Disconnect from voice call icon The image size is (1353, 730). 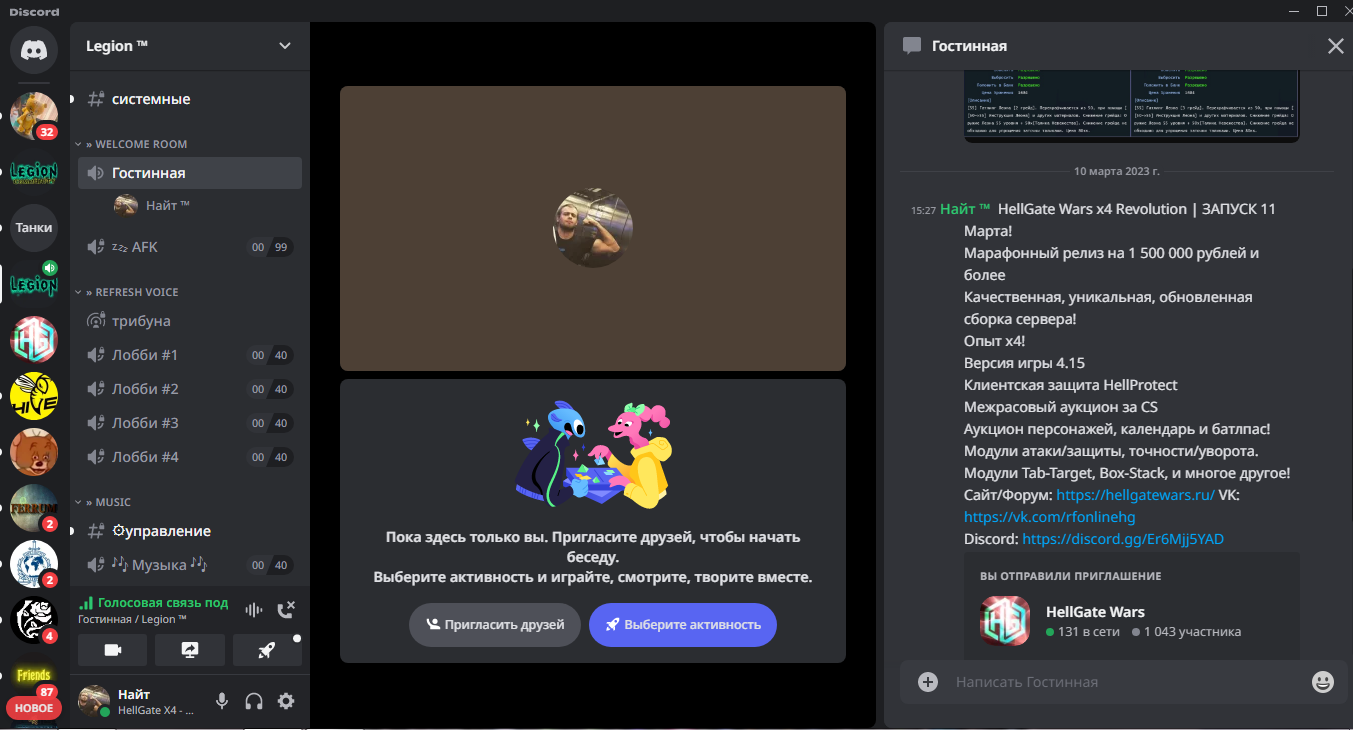click(x=286, y=609)
